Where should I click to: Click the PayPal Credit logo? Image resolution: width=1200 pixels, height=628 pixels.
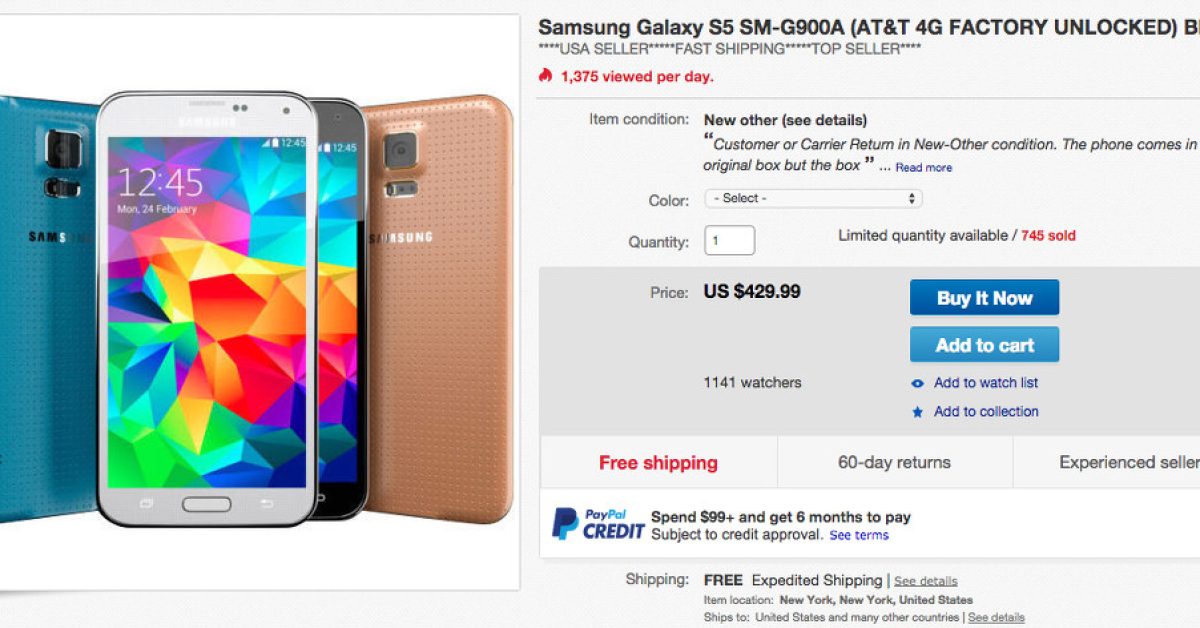tap(598, 524)
